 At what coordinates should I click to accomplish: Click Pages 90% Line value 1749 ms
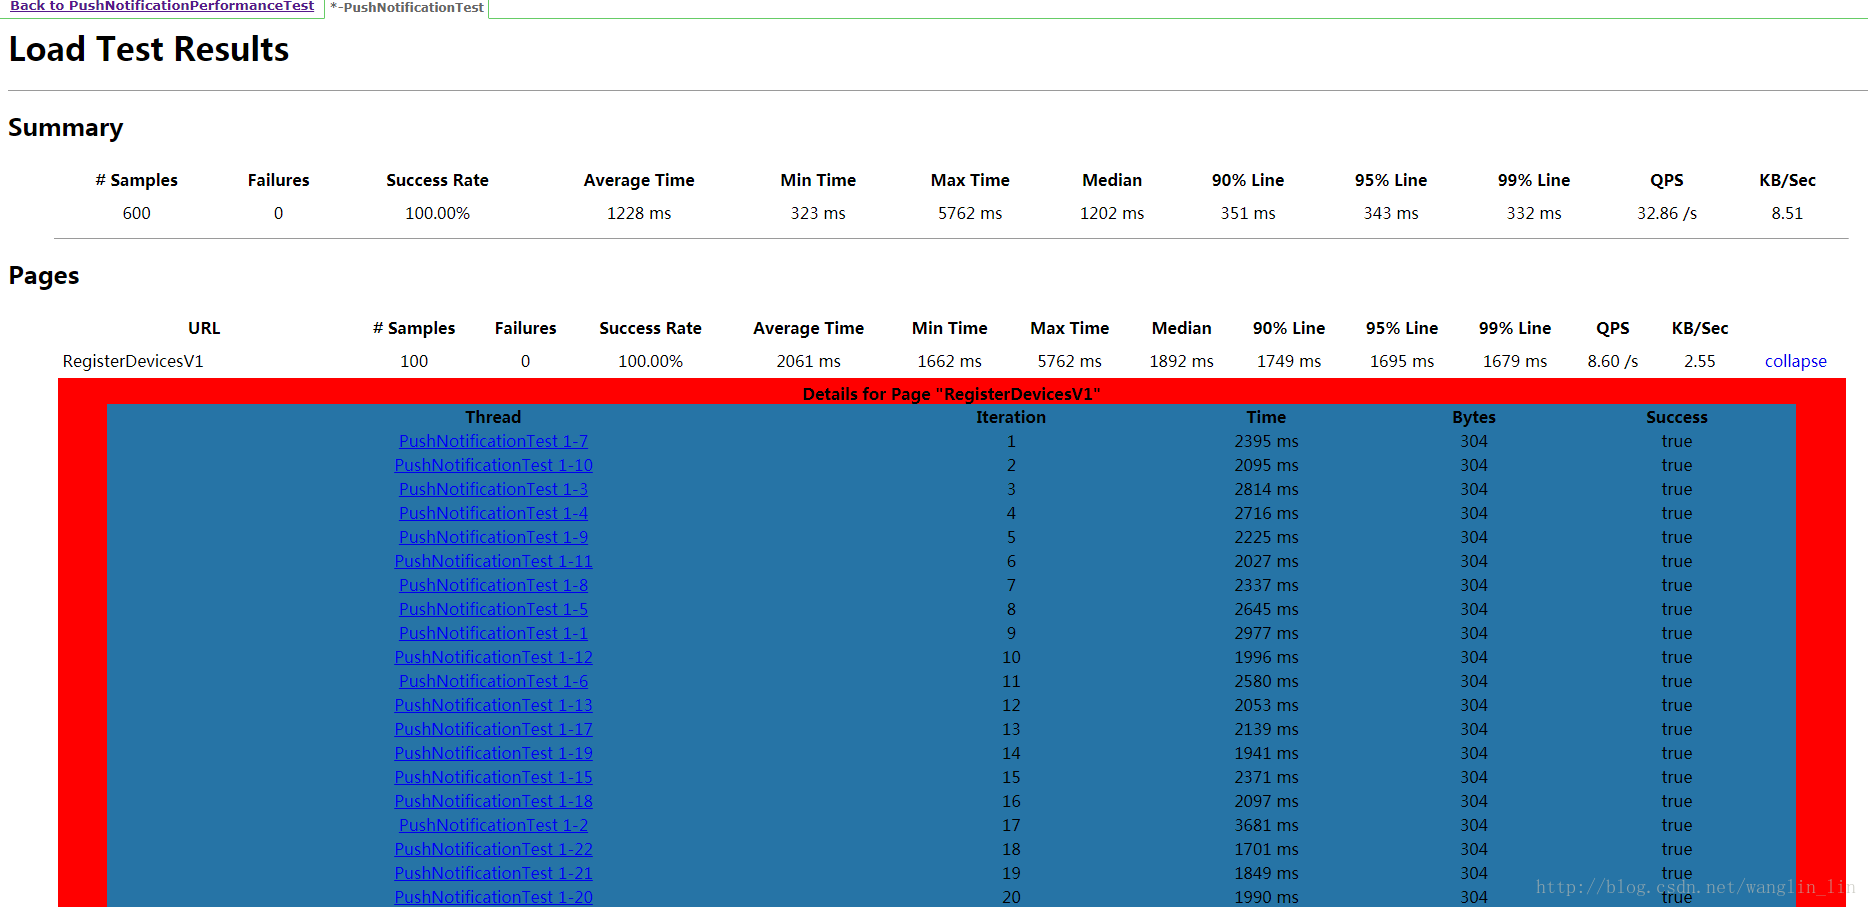[x=1289, y=361]
